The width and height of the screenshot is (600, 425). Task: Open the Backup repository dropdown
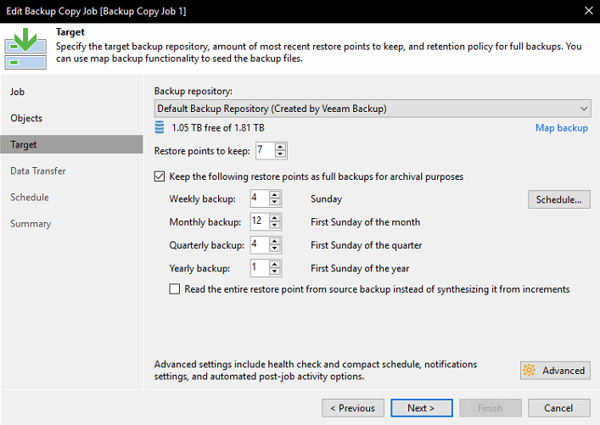[x=372, y=109]
